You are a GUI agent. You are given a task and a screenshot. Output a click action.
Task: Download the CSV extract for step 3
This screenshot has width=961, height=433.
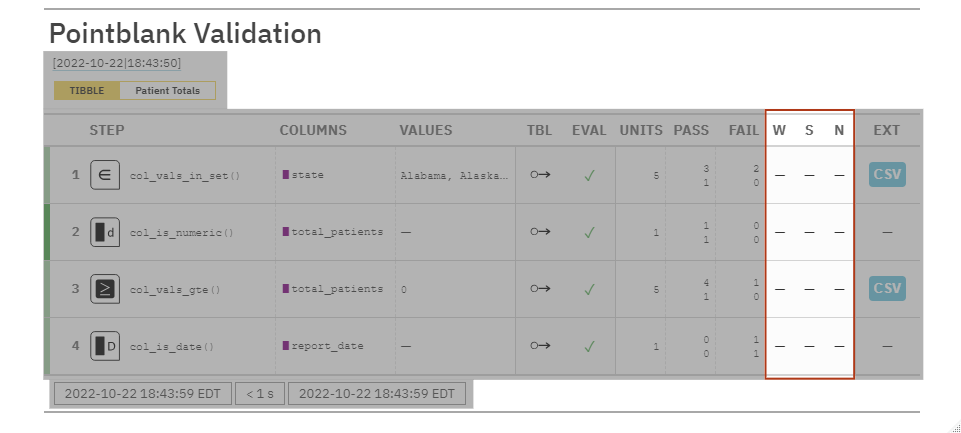coord(887,289)
